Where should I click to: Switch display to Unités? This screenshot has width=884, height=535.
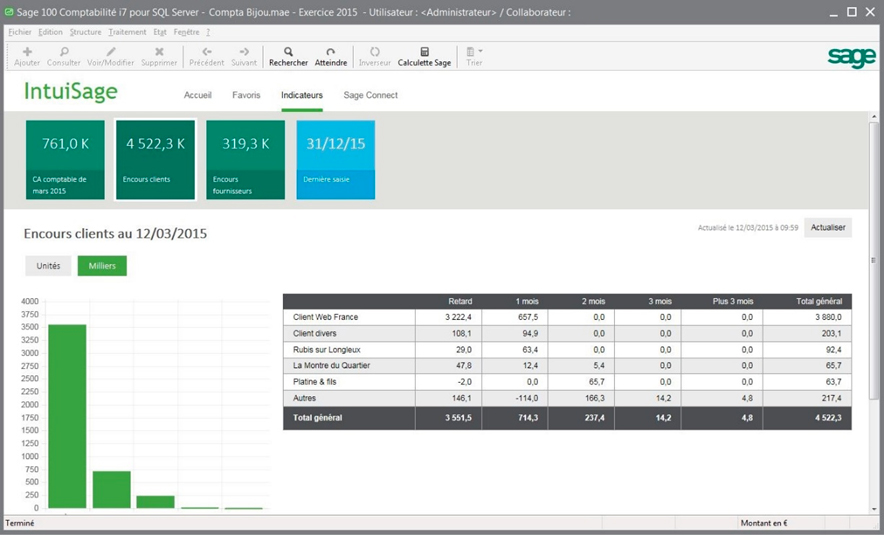[x=48, y=266]
